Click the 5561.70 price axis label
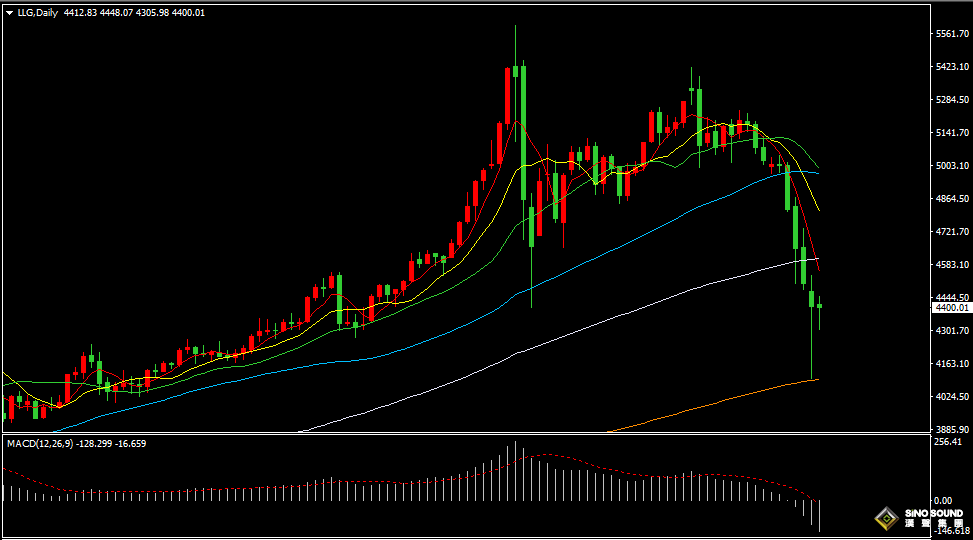973x540 pixels. coord(950,34)
